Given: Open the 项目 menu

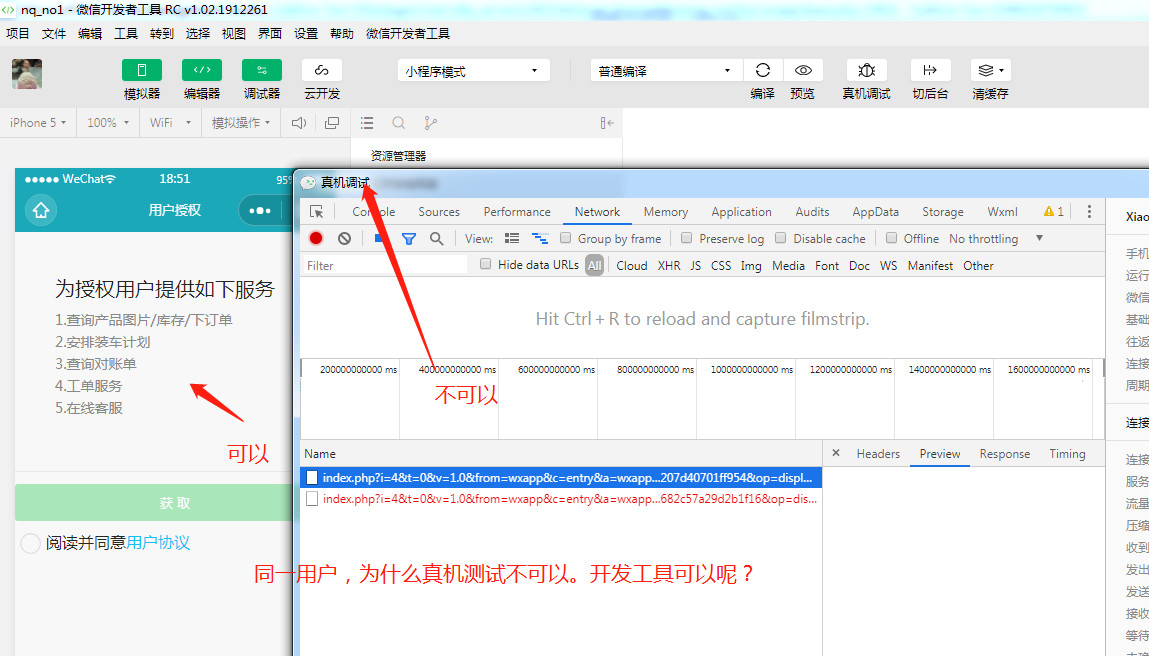Looking at the screenshot, I should coord(18,34).
